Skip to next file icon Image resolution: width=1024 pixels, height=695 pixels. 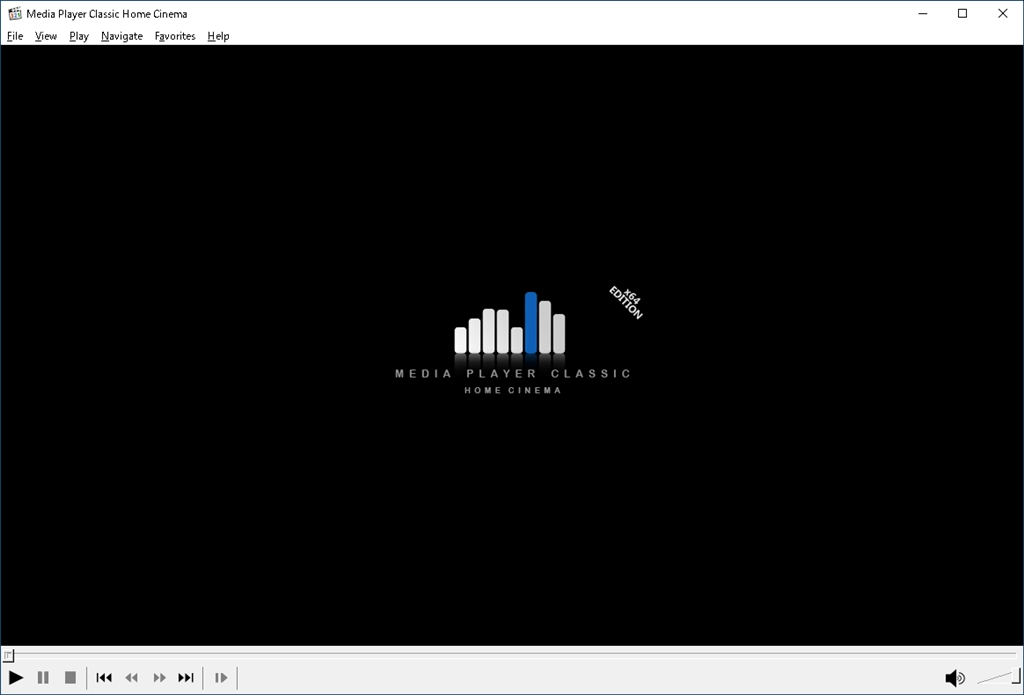(186, 678)
